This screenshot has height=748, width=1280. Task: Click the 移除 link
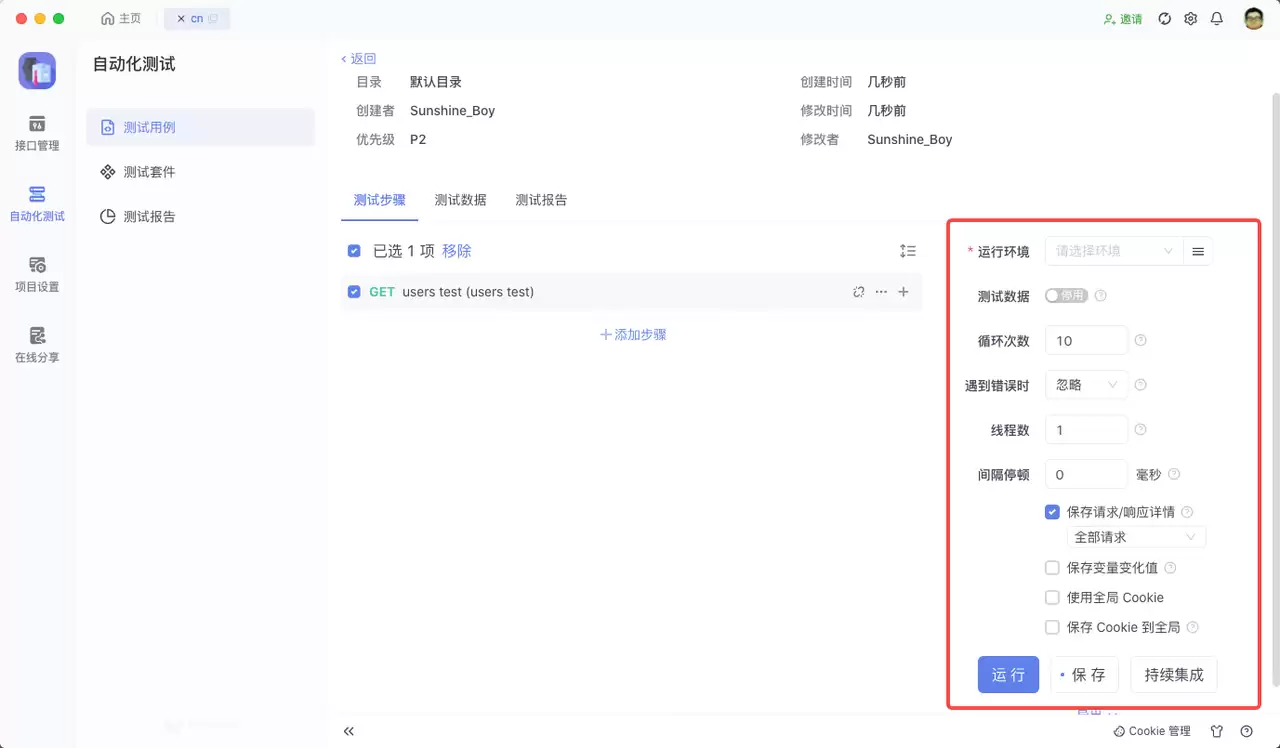(456, 251)
